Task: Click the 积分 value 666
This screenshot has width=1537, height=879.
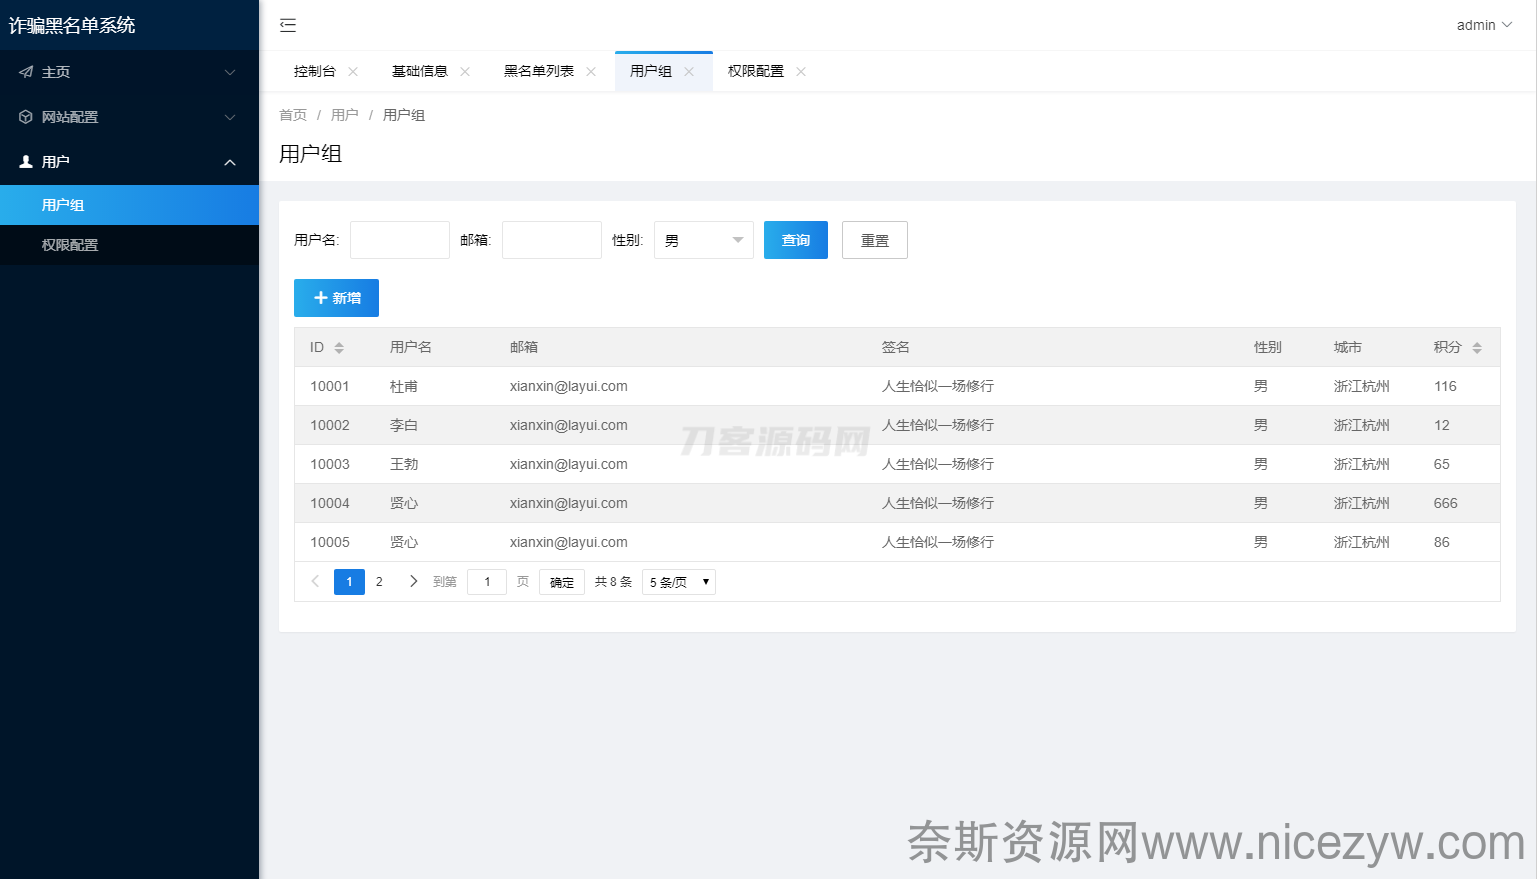Action: (x=1446, y=503)
